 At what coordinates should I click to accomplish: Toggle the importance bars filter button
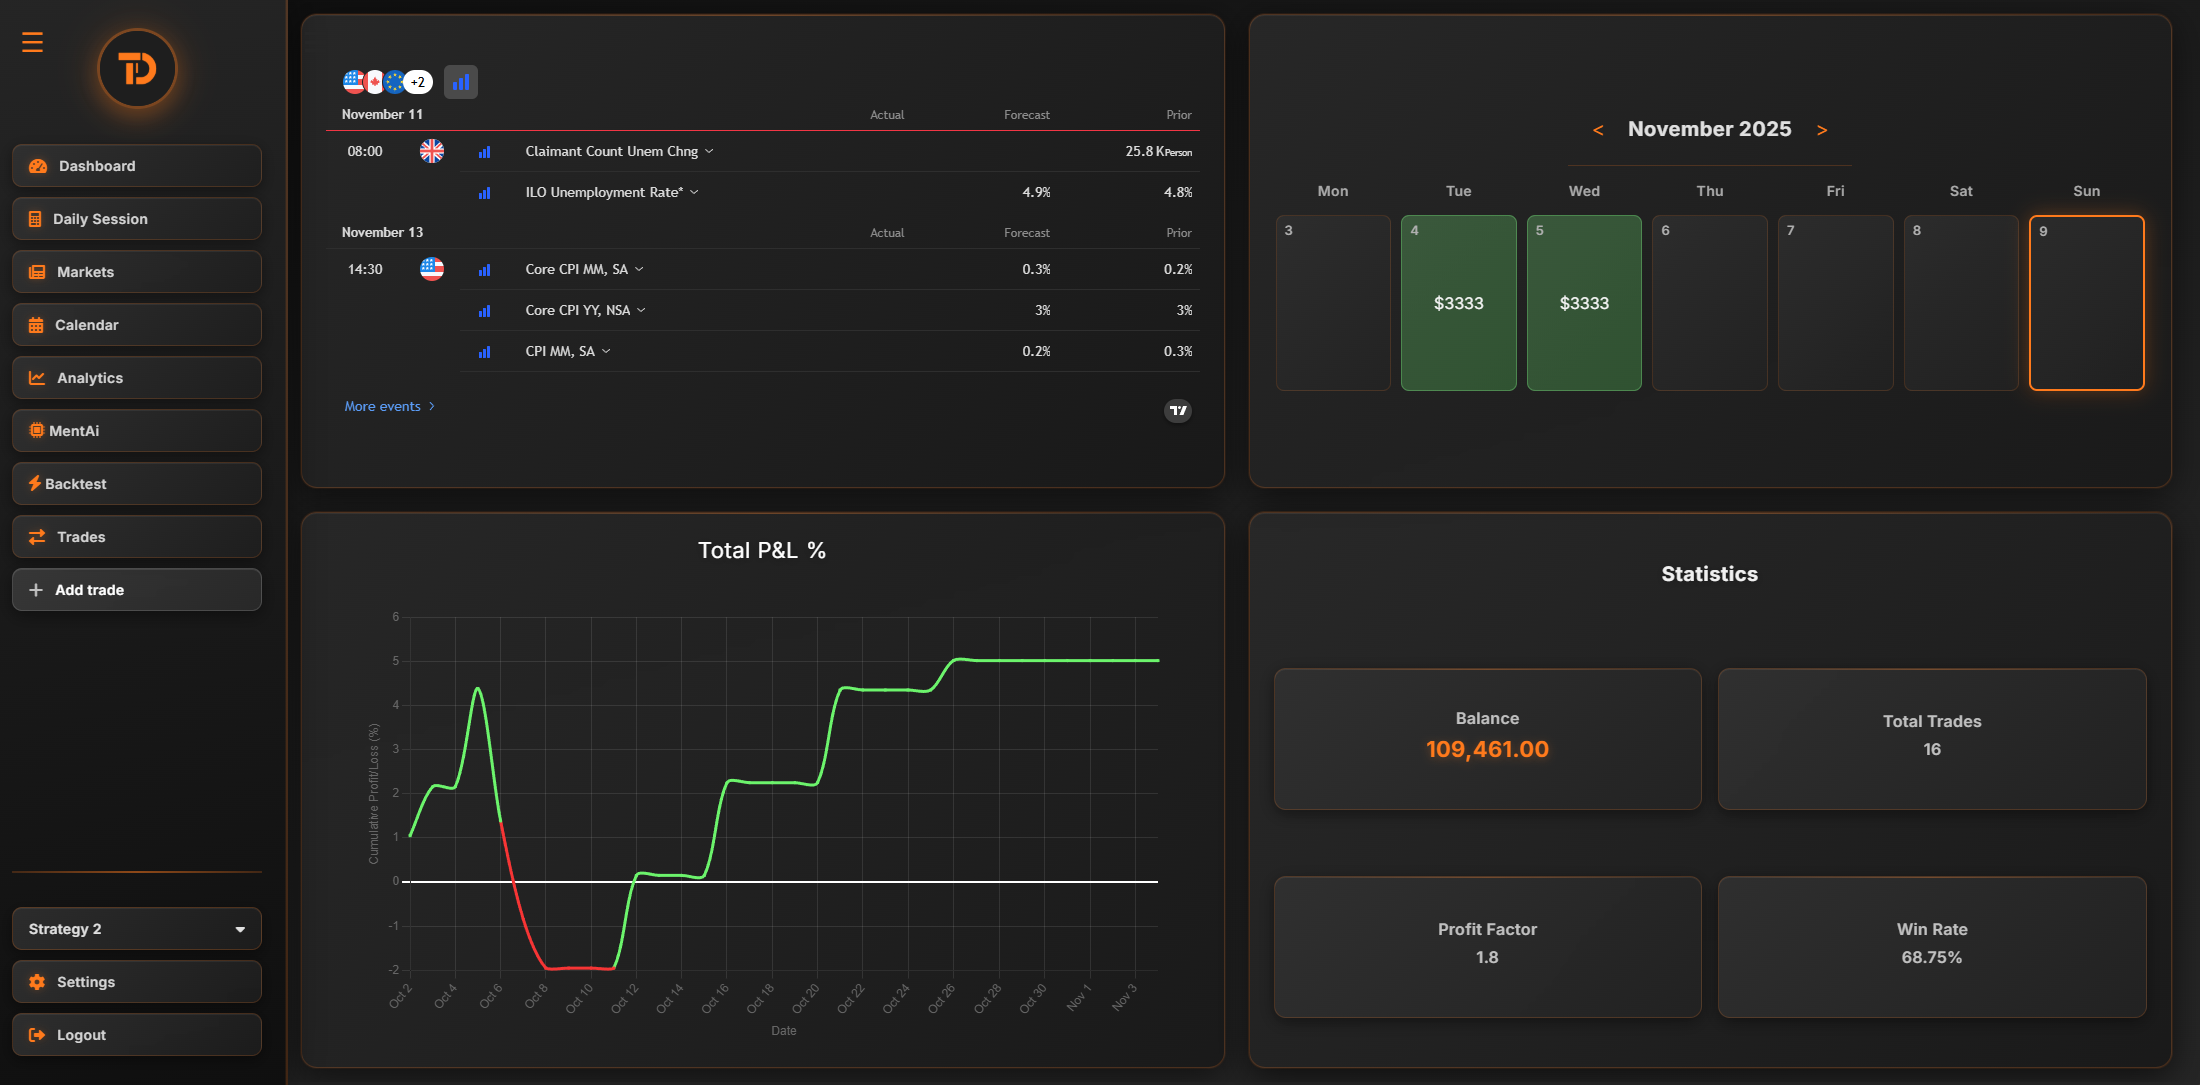coord(461,82)
